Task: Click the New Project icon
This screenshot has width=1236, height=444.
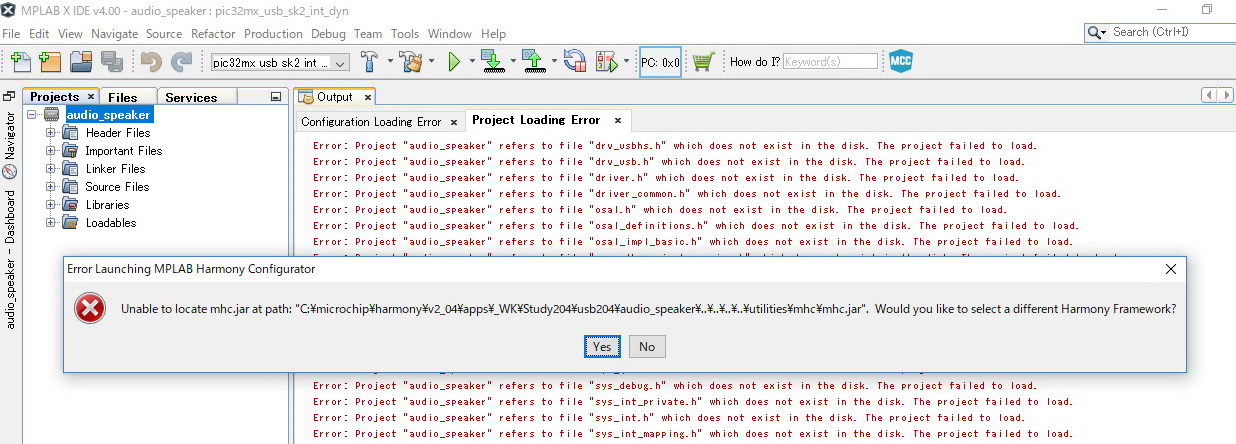Action: click(x=50, y=62)
